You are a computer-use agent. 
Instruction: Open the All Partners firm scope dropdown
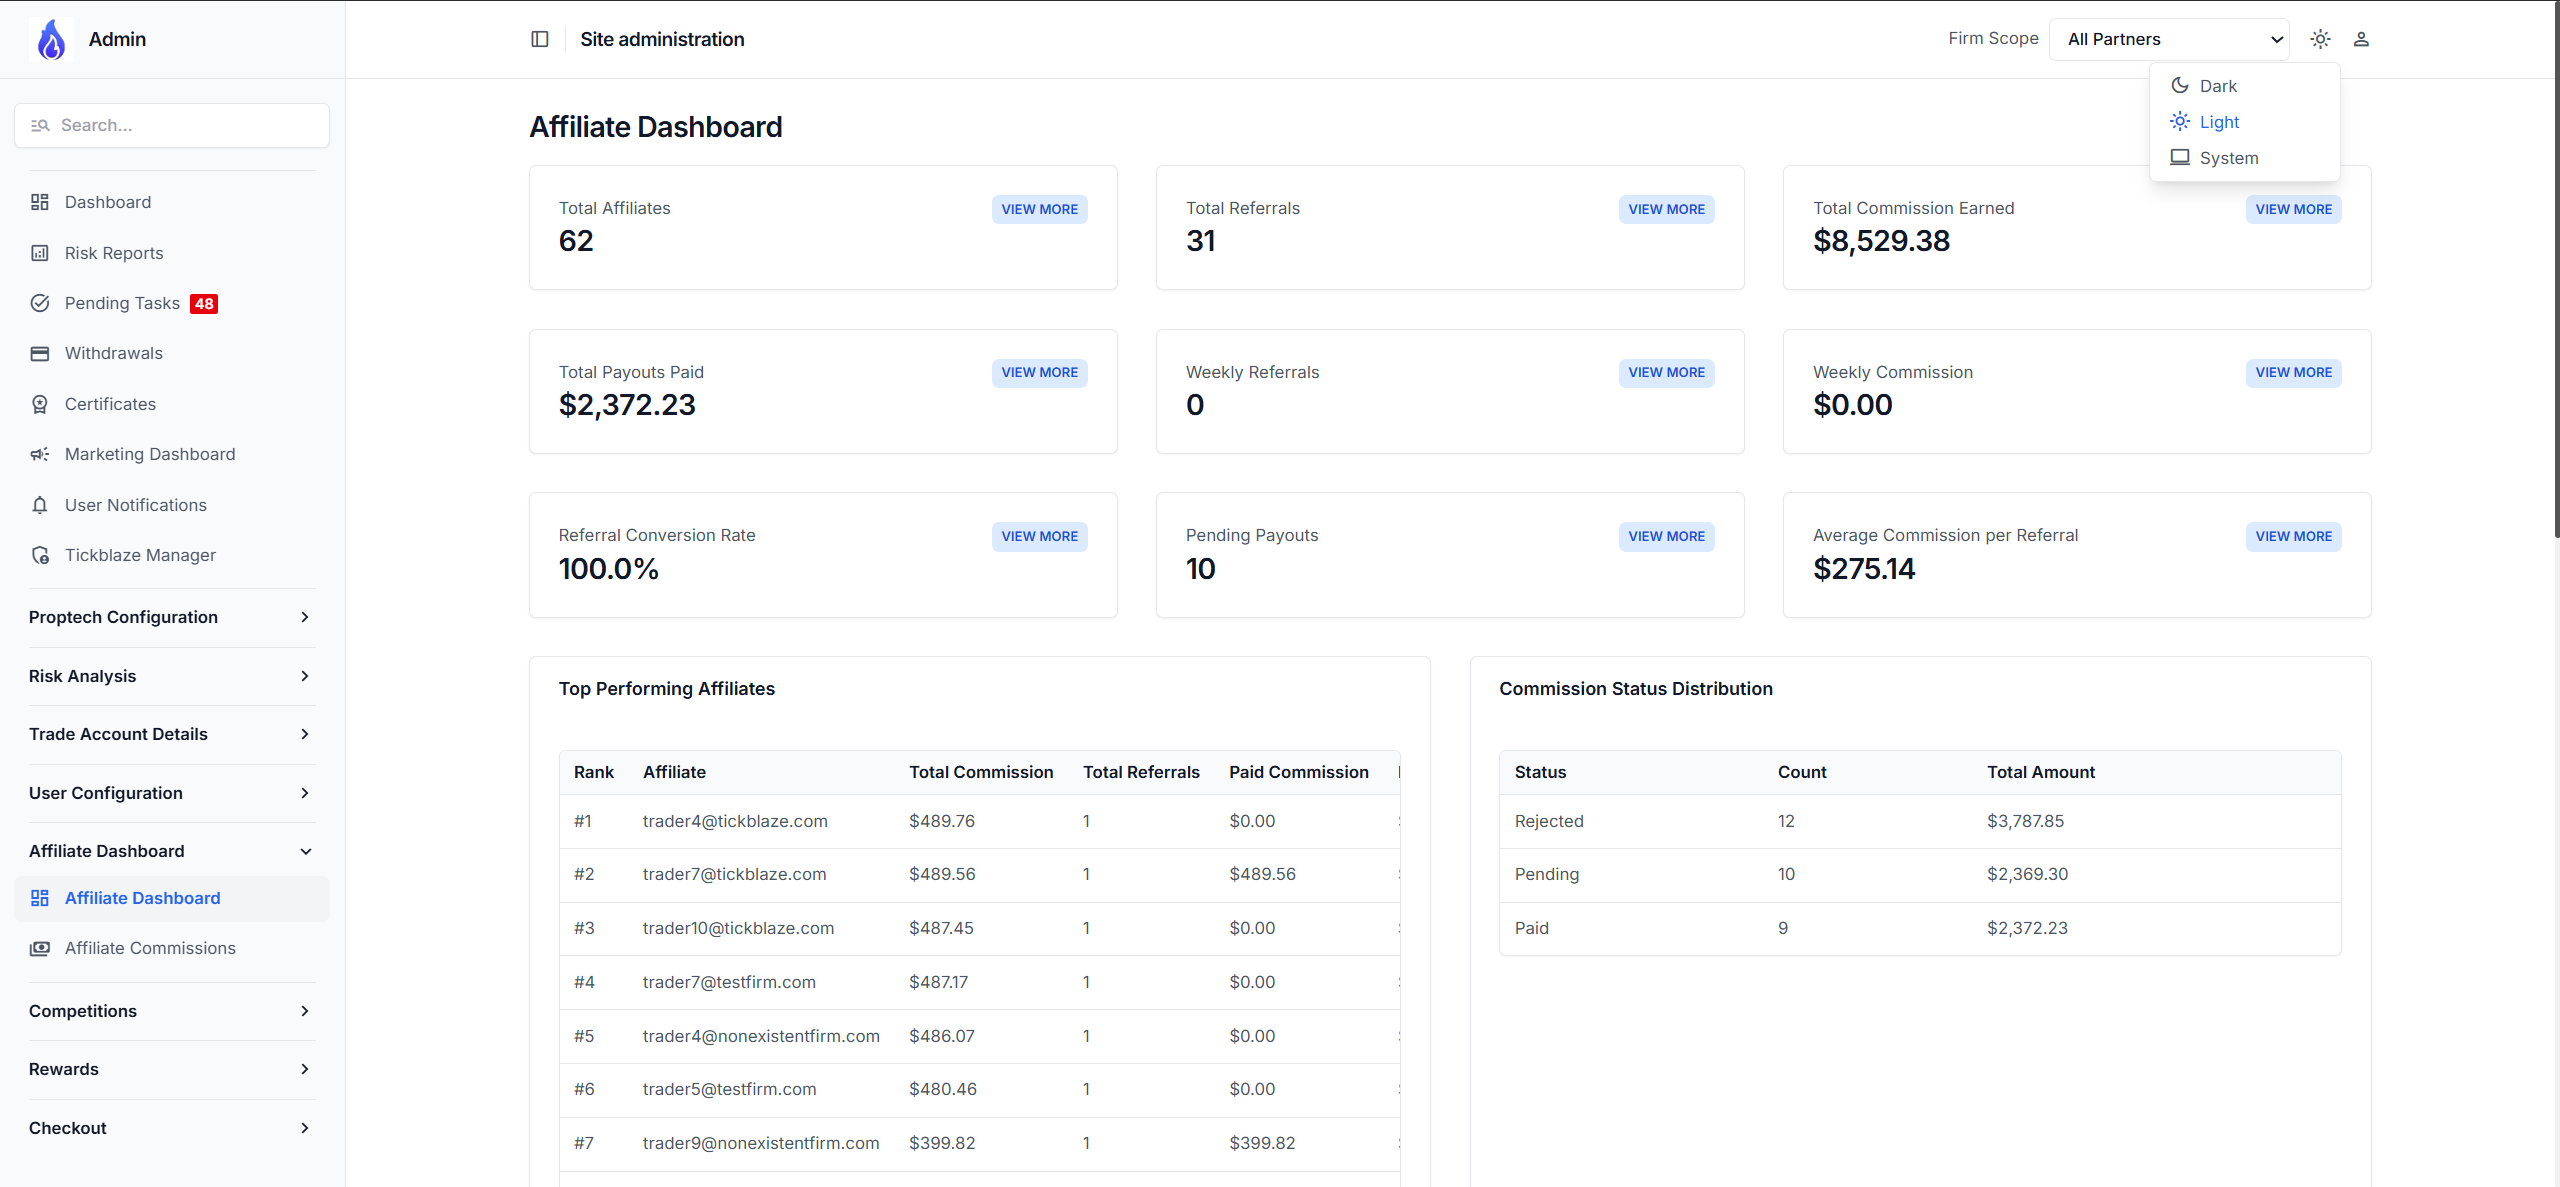pos(2169,39)
